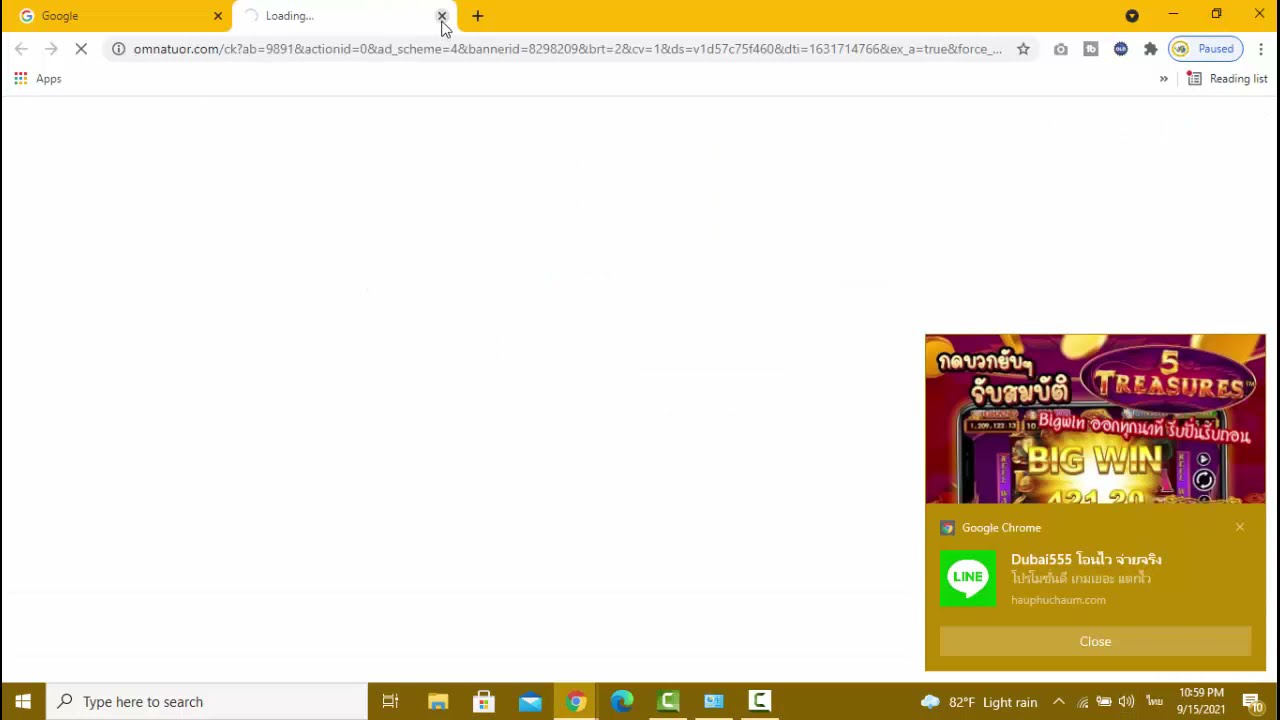
Task: Expand hidden bookmarks chevron
Action: (x=1163, y=79)
